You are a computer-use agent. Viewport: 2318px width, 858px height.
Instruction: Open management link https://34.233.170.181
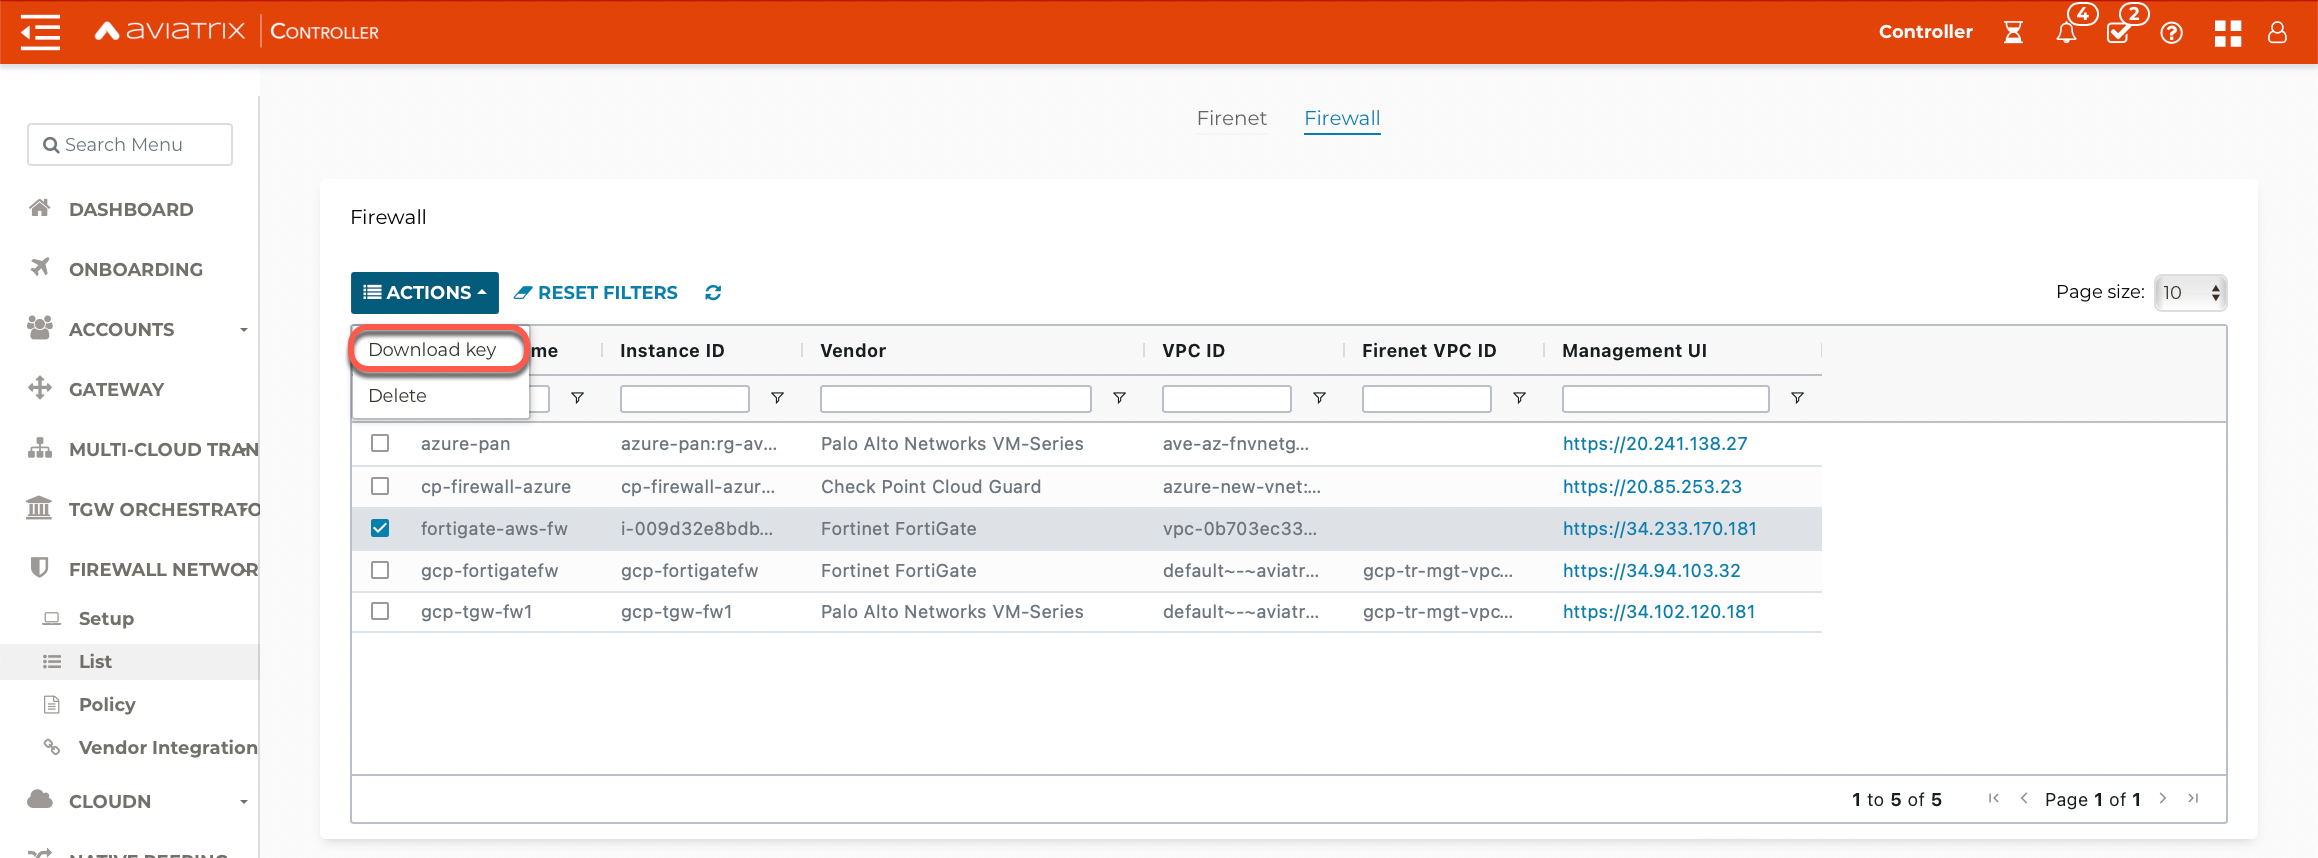pos(1660,529)
